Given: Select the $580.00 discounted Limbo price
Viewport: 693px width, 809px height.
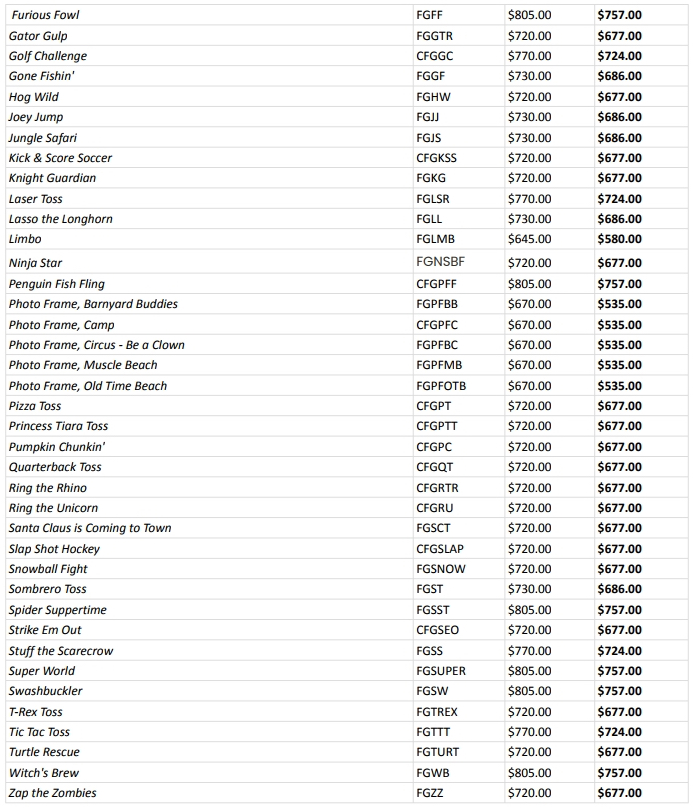Looking at the screenshot, I should tap(619, 239).
